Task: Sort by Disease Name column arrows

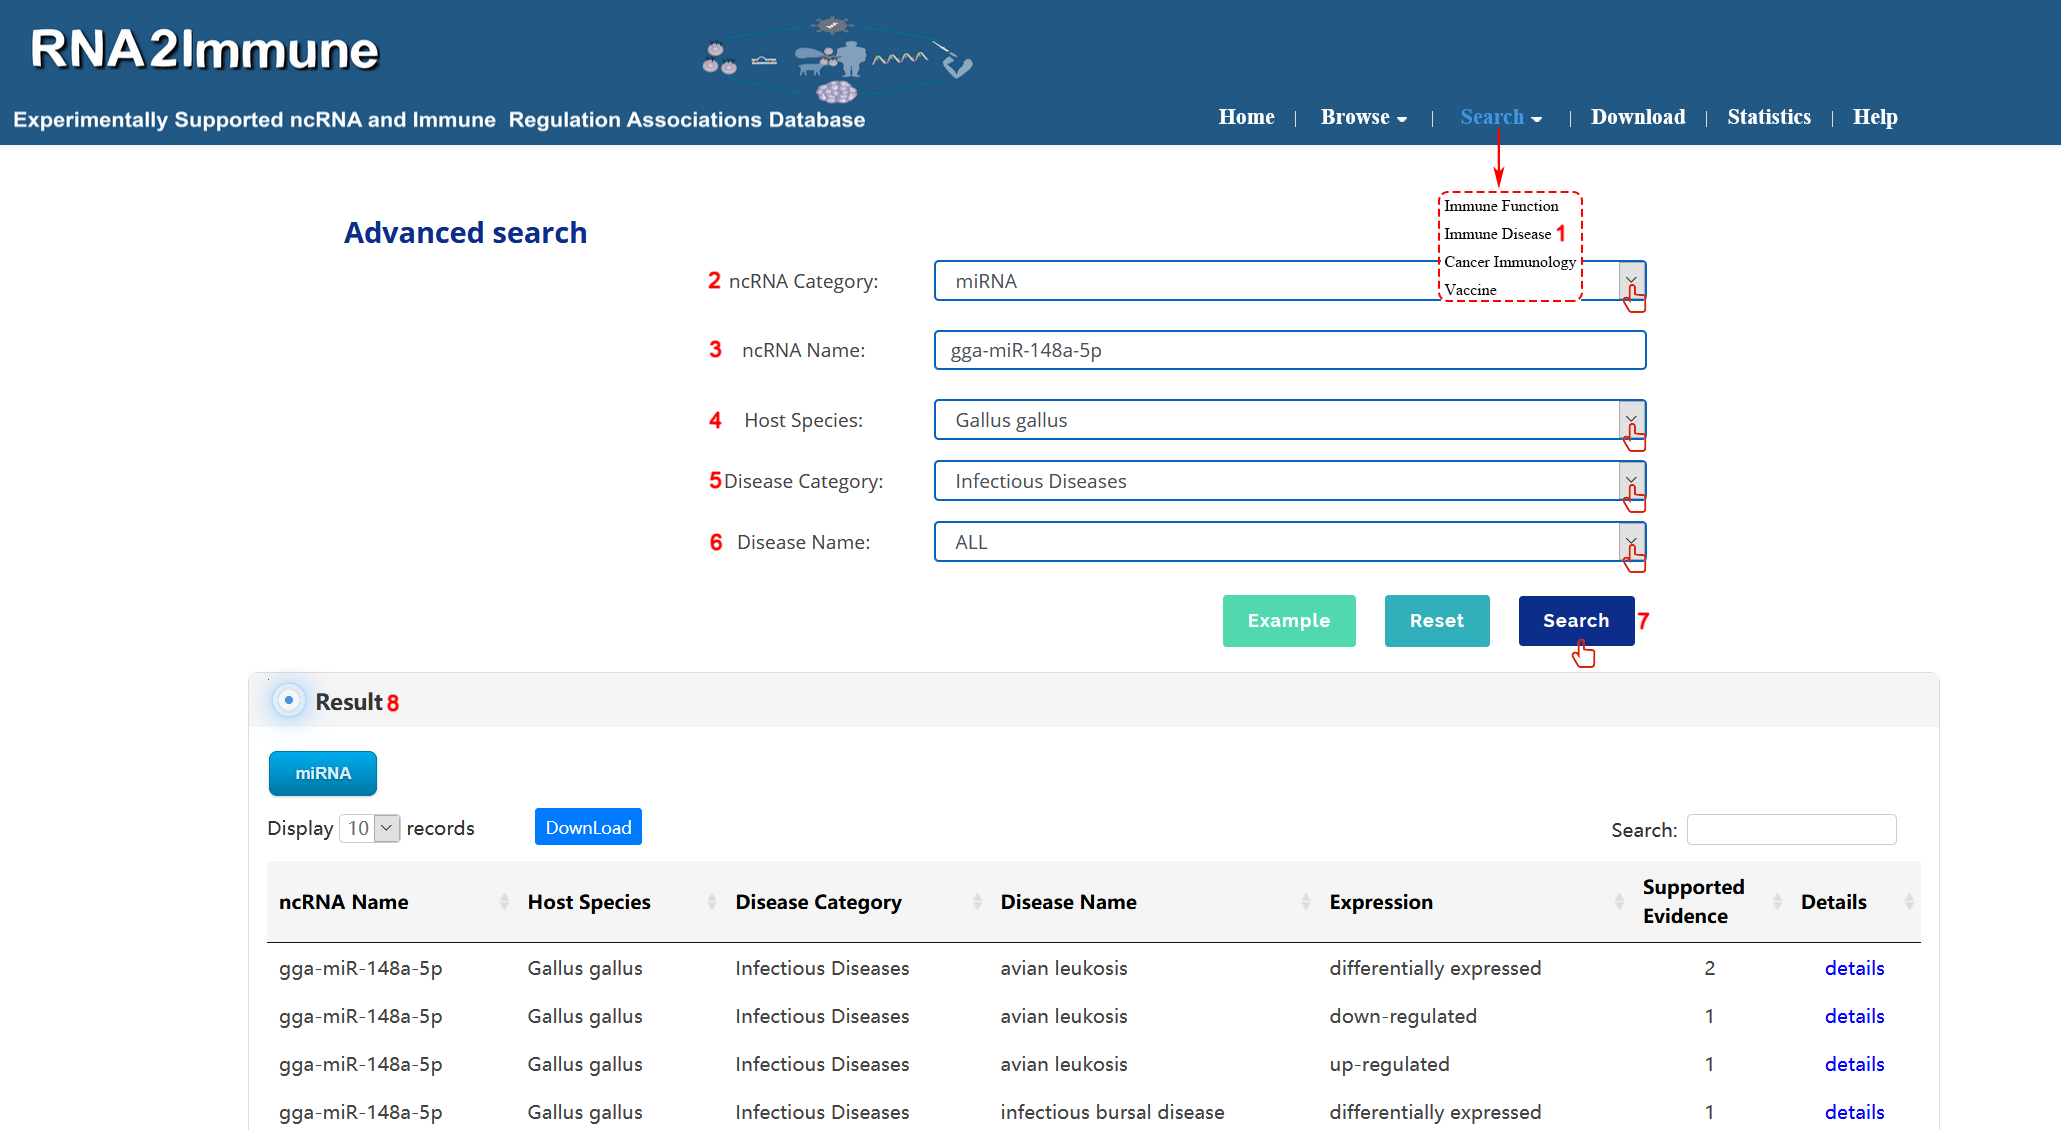Action: [1305, 902]
